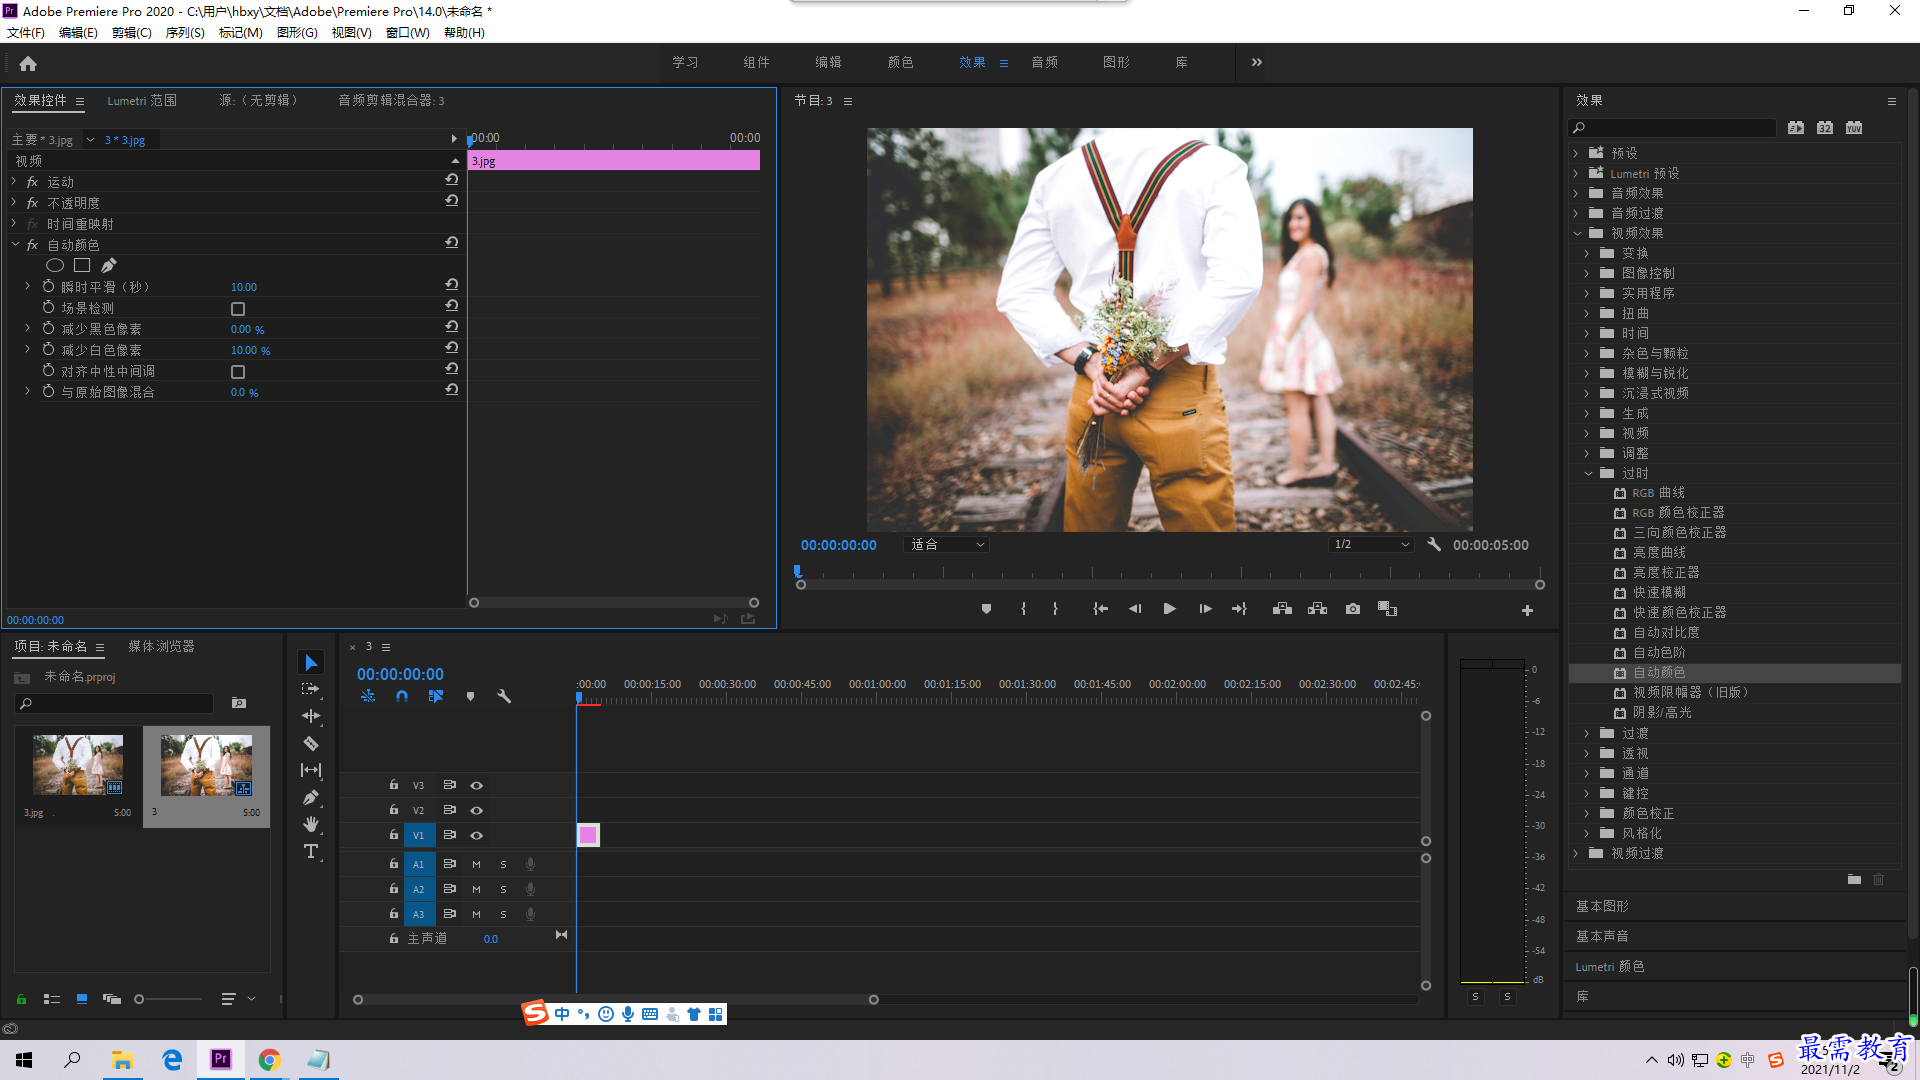Check the 场景检测 checkbox

238,309
